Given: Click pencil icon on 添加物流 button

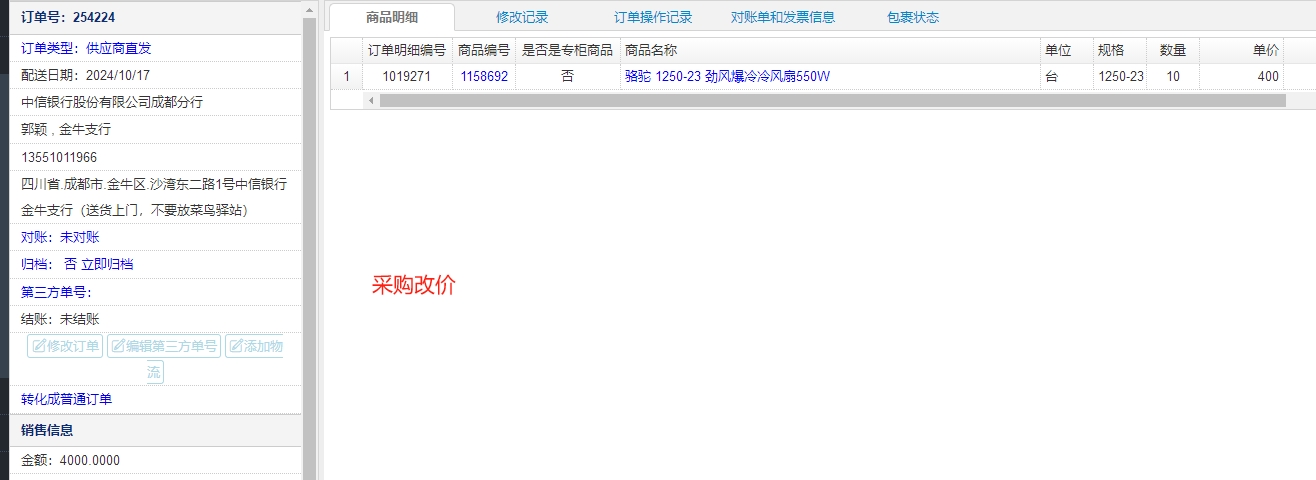Looking at the screenshot, I should pyautogui.click(x=236, y=346).
